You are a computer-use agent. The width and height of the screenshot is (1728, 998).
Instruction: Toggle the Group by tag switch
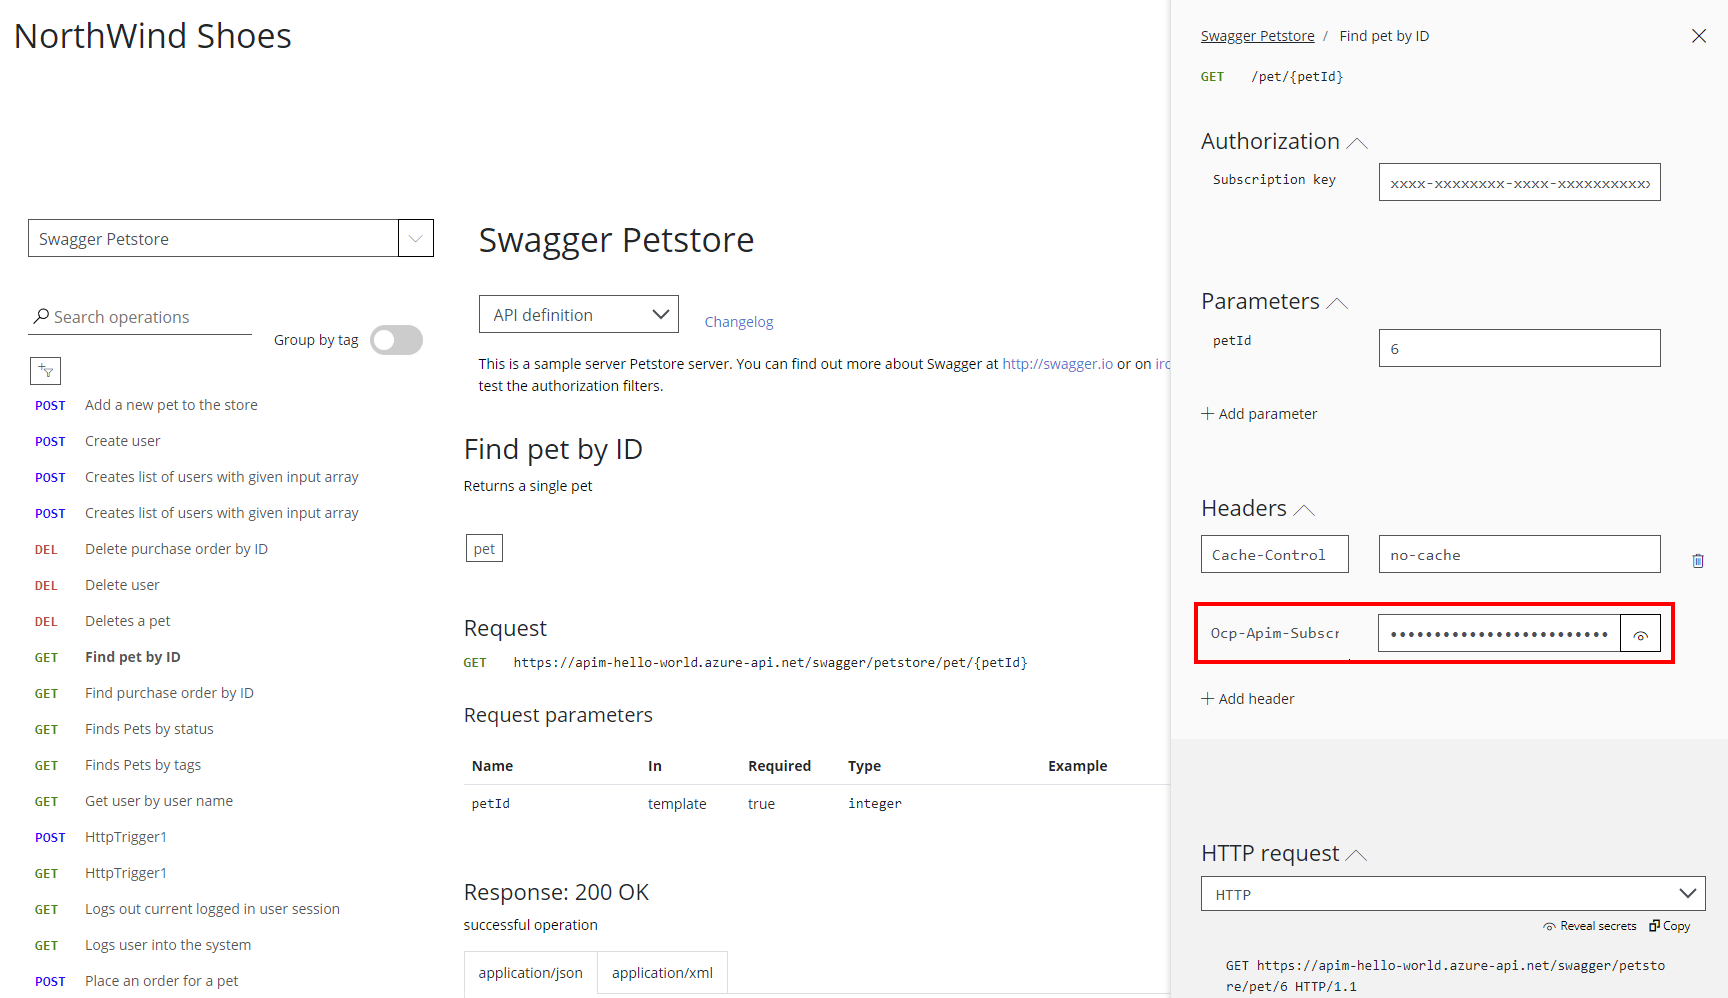coord(396,340)
